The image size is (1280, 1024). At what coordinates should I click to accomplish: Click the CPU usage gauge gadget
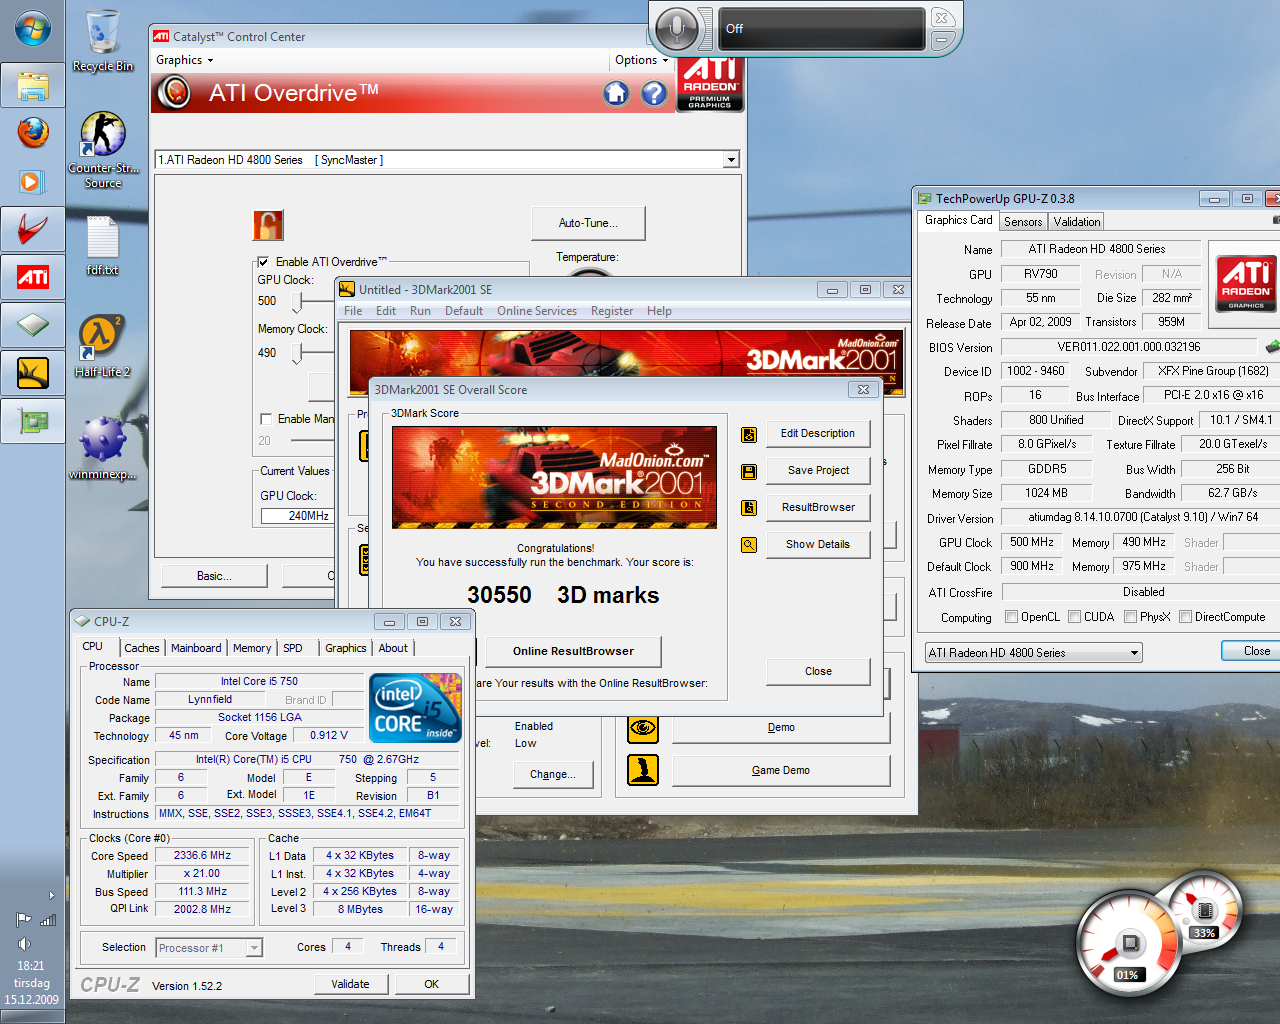click(1127, 943)
